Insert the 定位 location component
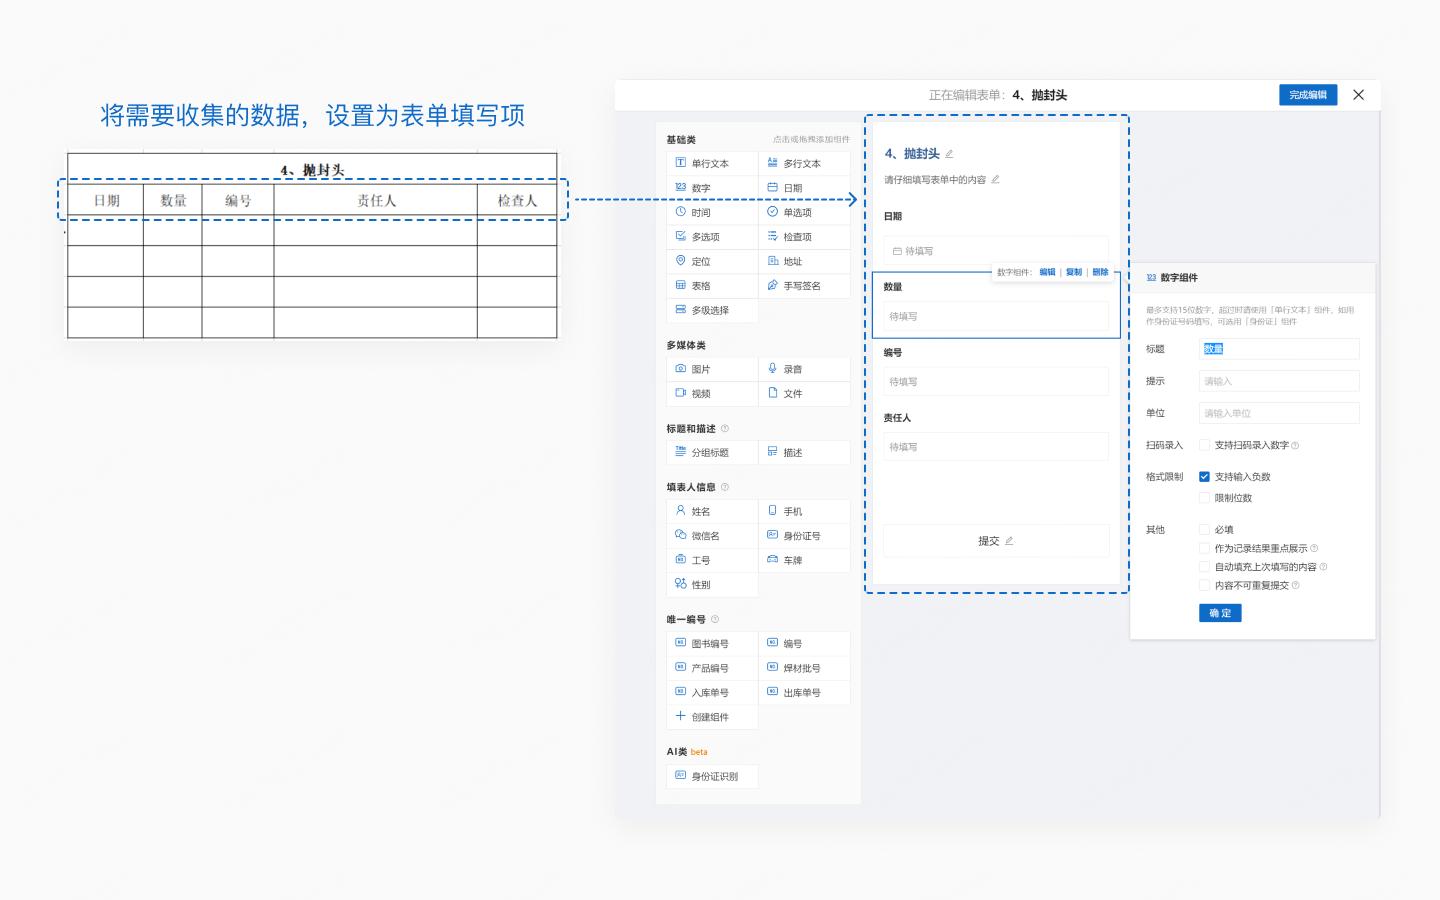 click(x=701, y=261)
